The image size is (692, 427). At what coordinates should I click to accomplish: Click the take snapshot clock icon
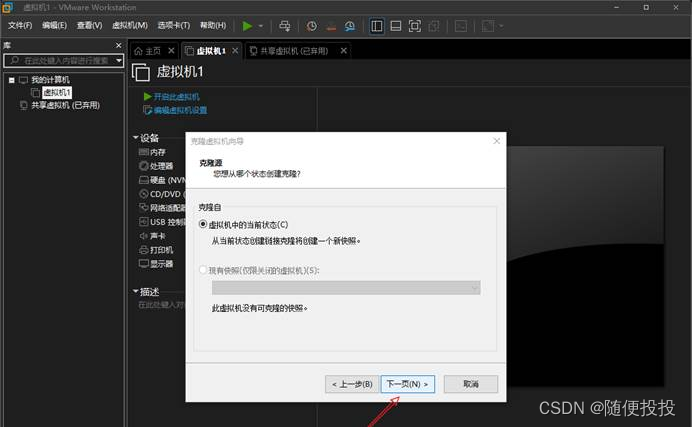coord(312,26)
